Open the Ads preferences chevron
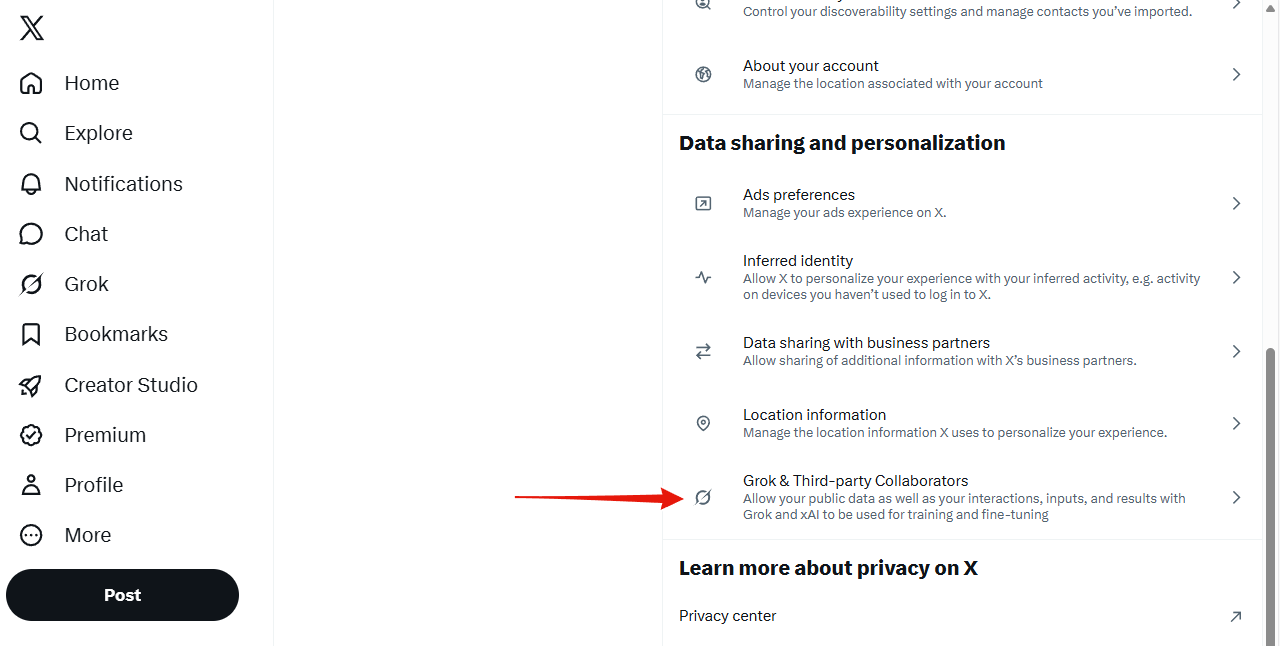1280x646 pixels. coord(1236,203)
